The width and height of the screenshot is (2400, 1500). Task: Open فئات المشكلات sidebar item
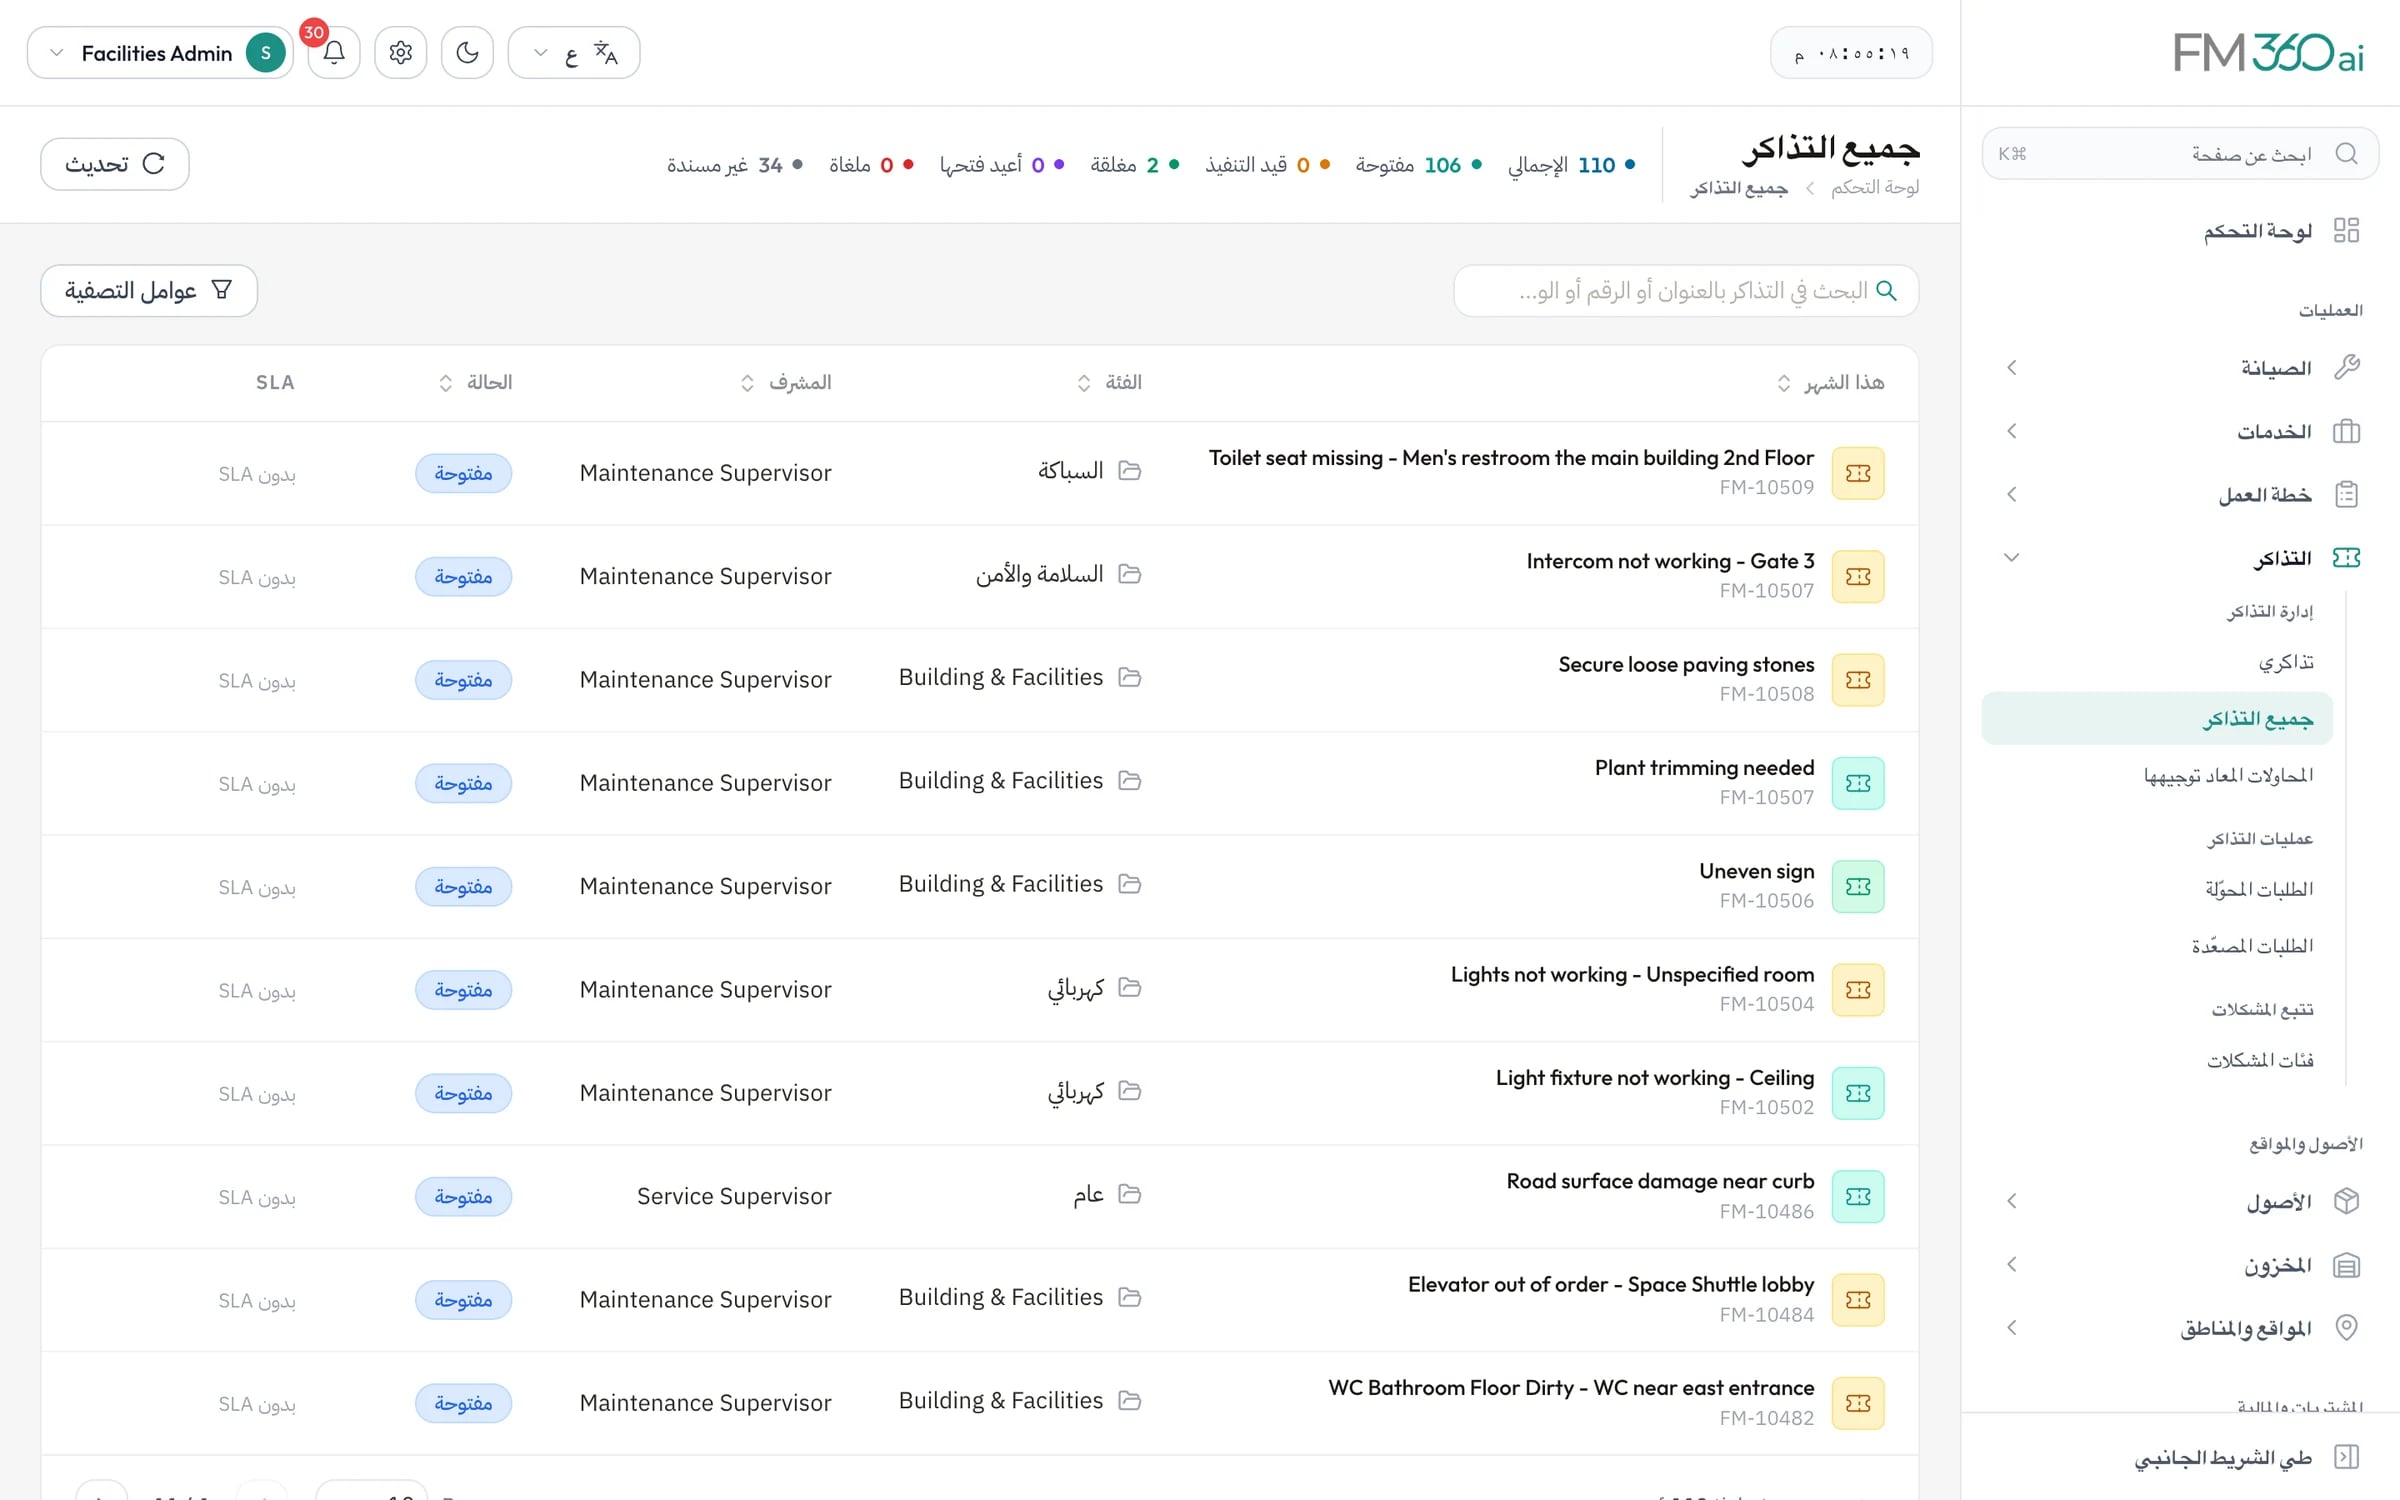click(x=2260, y=1060)
